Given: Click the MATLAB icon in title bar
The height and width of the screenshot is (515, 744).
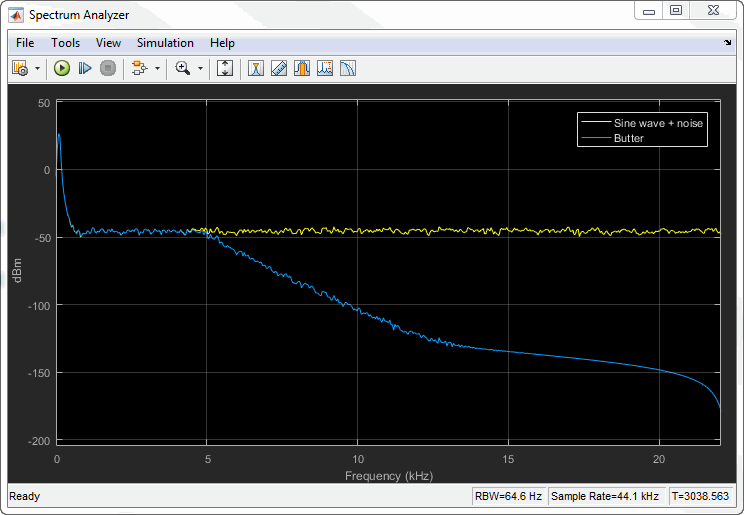Looking at the screenshot, I should click(16, 16).
